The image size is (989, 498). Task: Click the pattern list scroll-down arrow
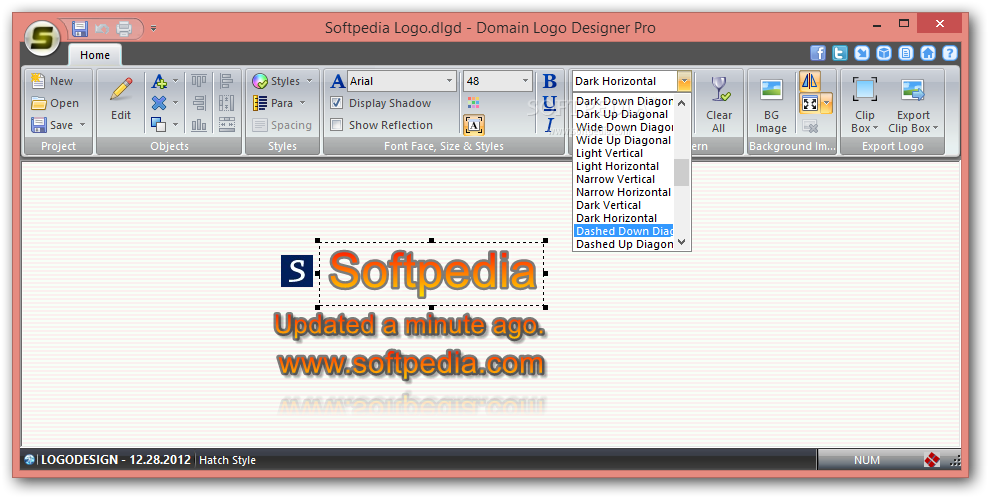[x=681, y=243]
